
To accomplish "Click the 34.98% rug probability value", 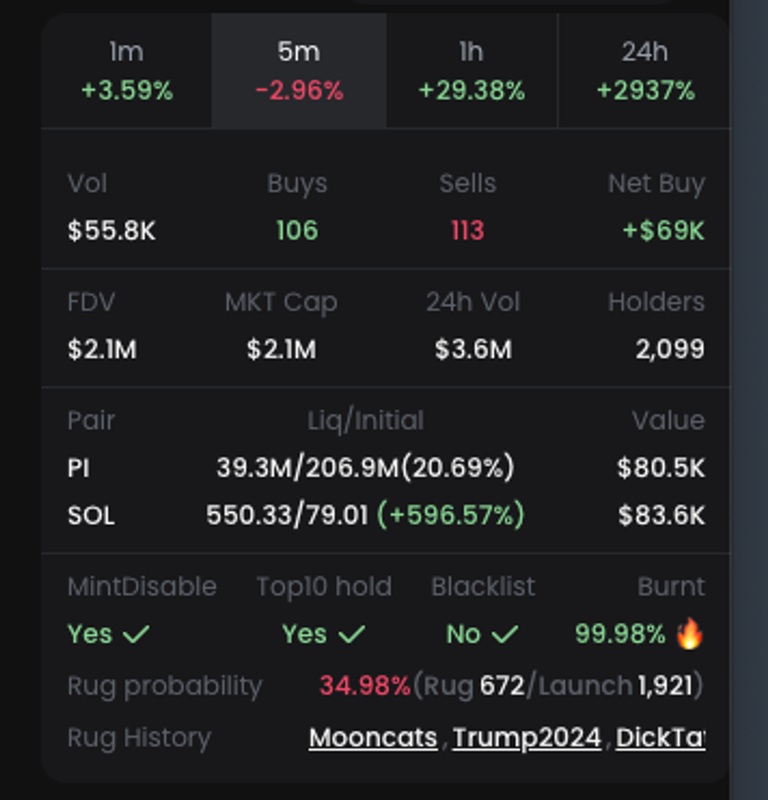I will [x=364, y=686].
